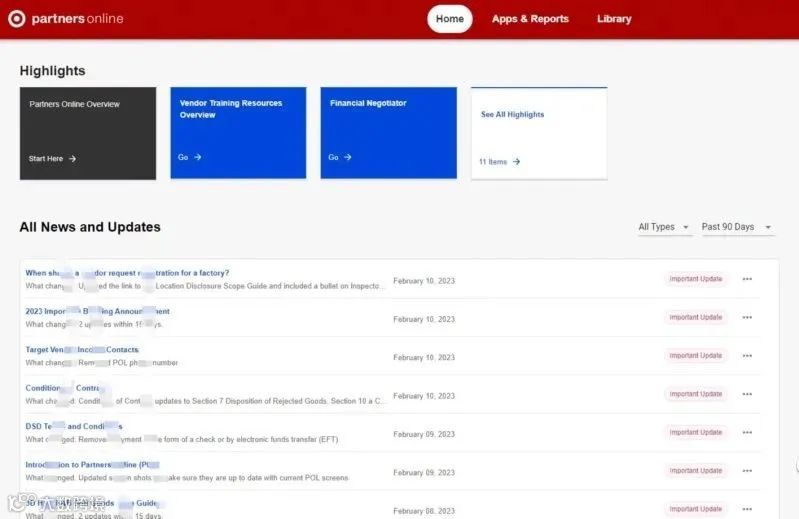Open more options for Vendor Income Contacts row
The image size is (799, 519).
(x=747, y=356)
